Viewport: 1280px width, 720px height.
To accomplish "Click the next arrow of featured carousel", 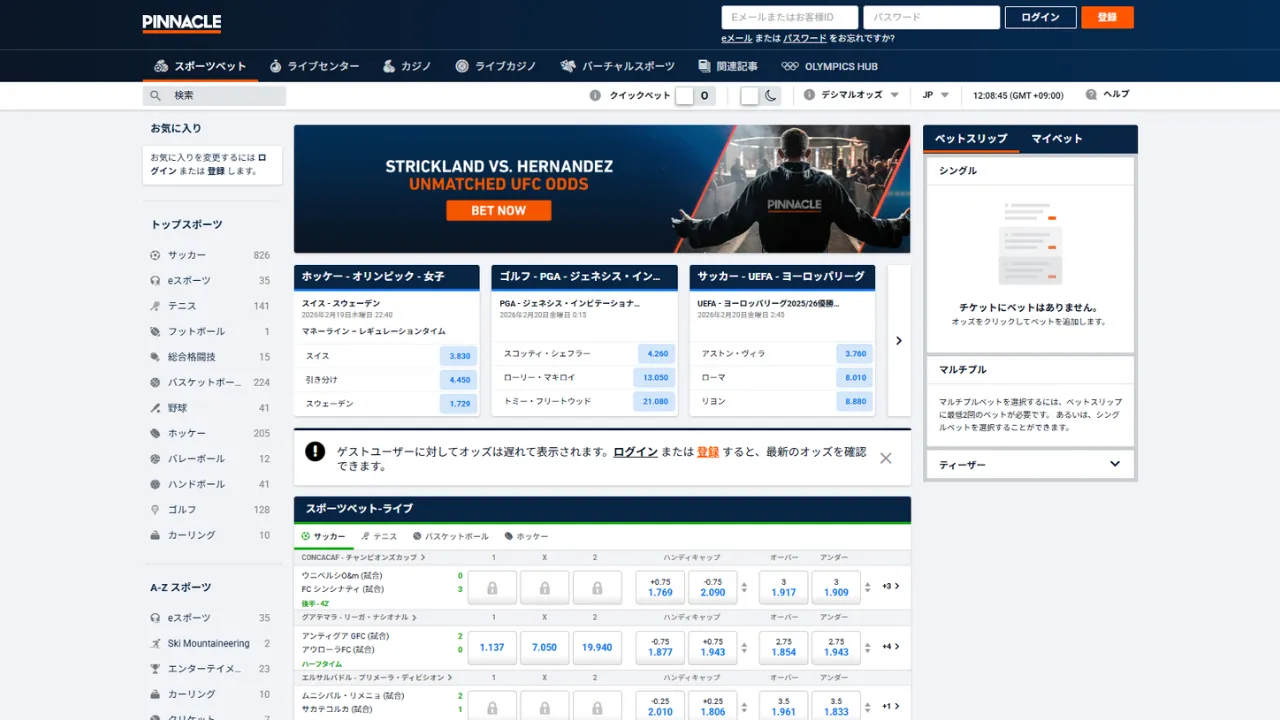I will [x=898, y=341].
